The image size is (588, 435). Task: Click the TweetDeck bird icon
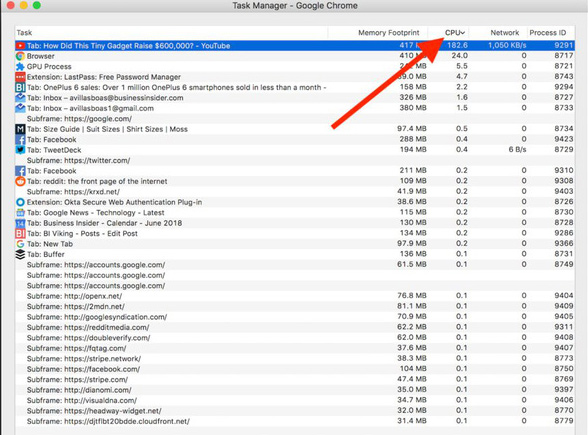coord(20,150)
